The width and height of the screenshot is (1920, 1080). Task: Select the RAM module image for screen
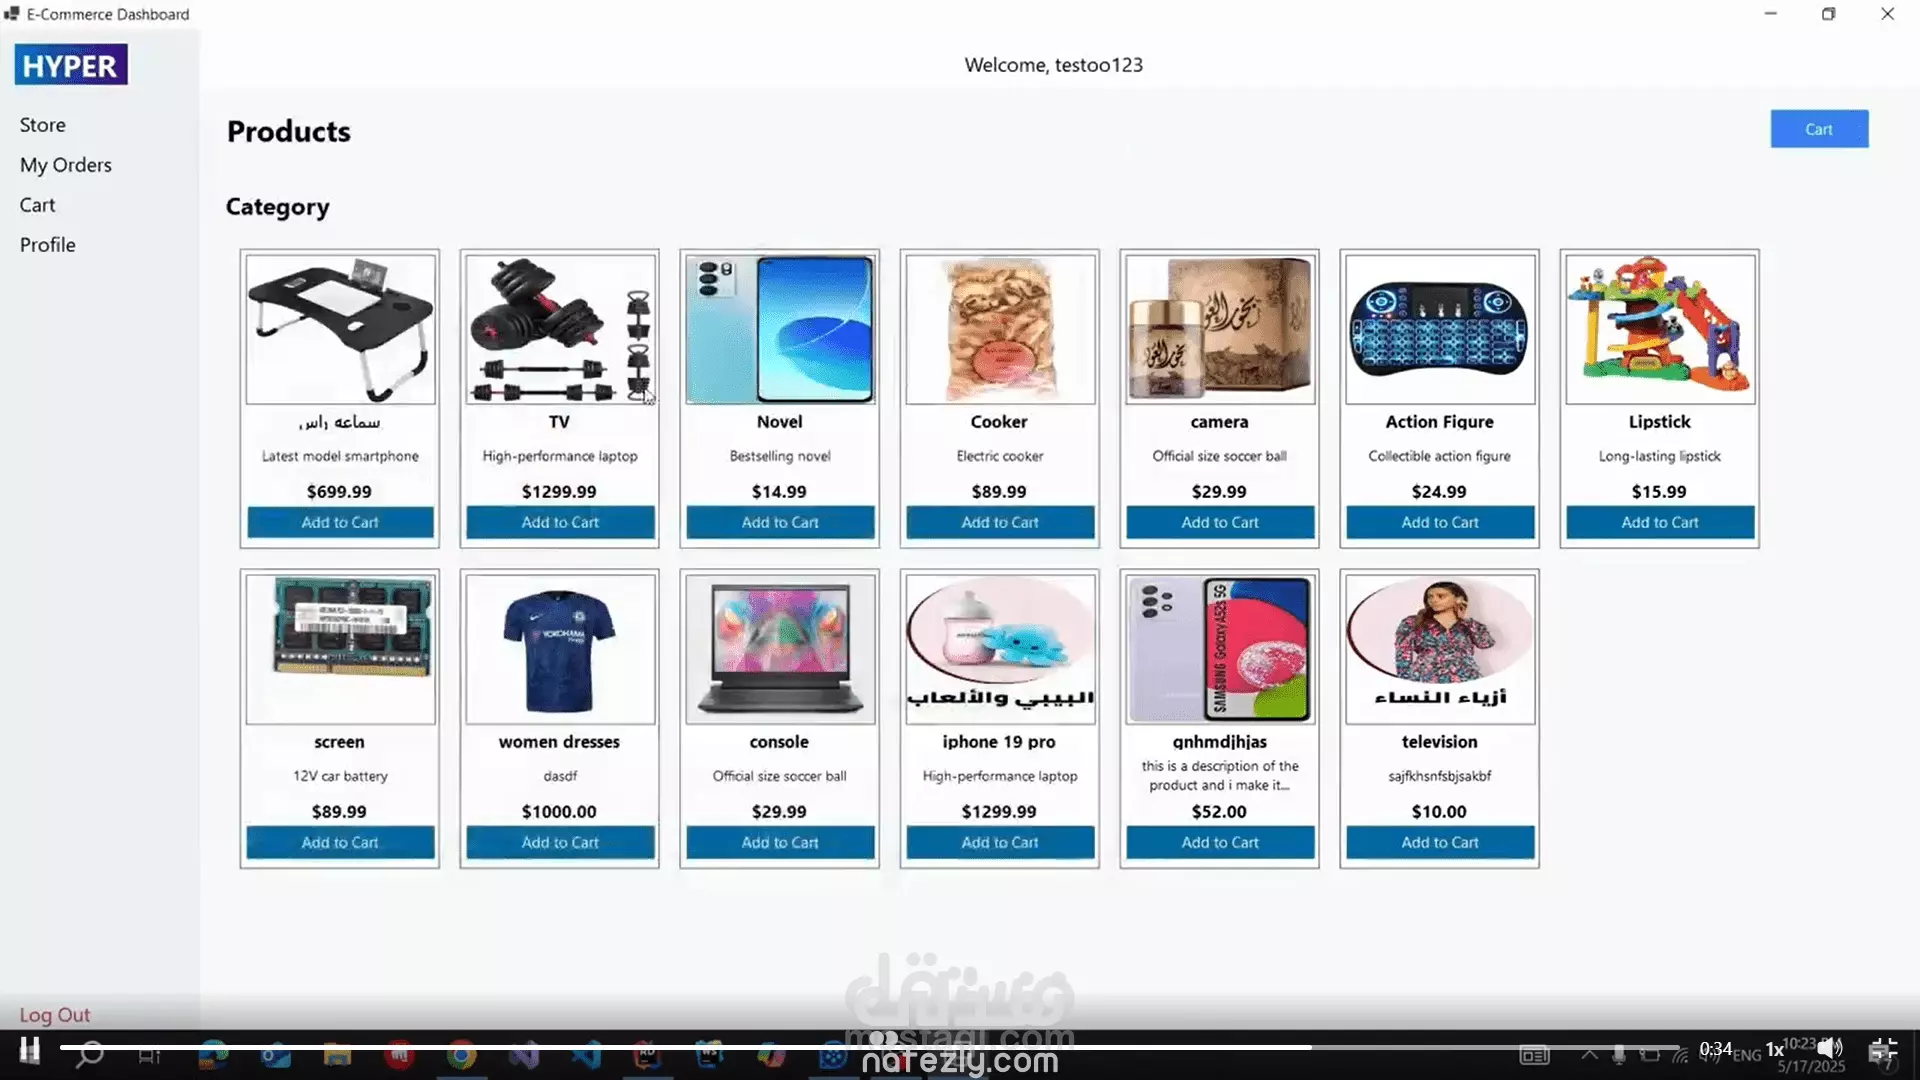(341, 649)
